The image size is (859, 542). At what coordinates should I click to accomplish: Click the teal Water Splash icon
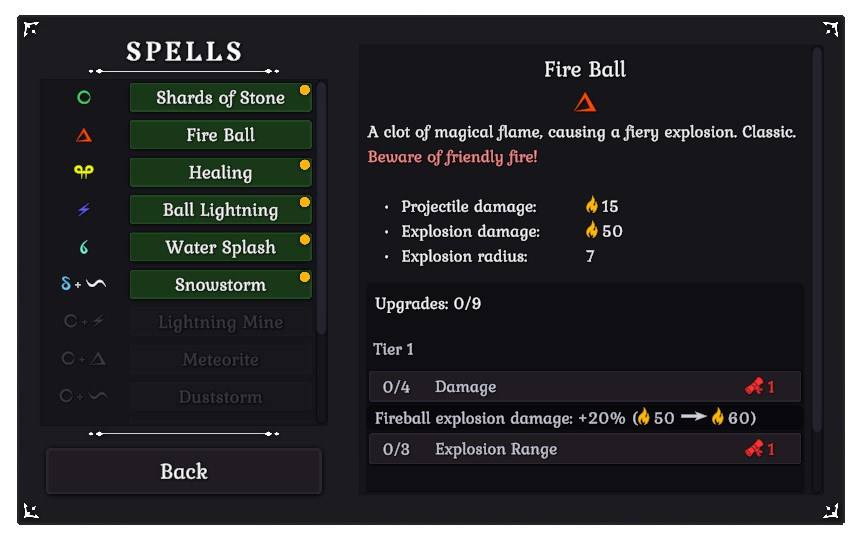(84, 247)
